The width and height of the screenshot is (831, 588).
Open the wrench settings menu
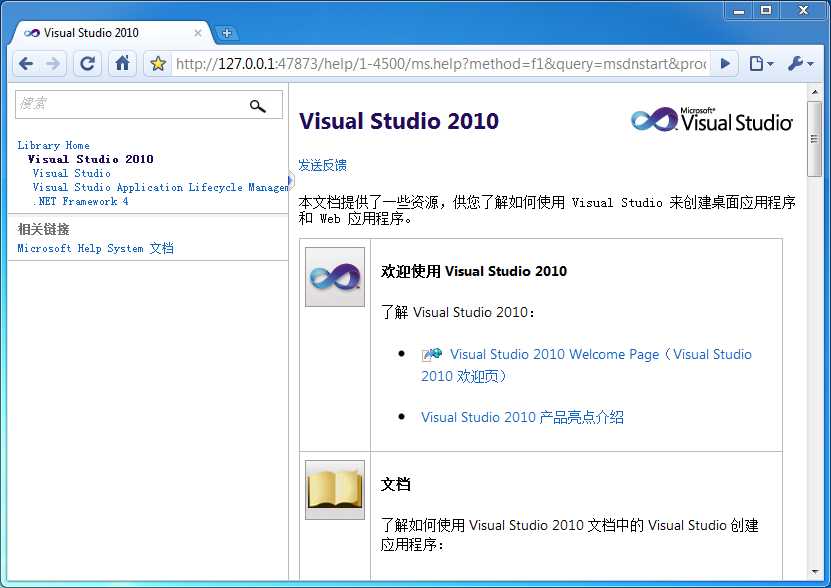tap(800, 64)
